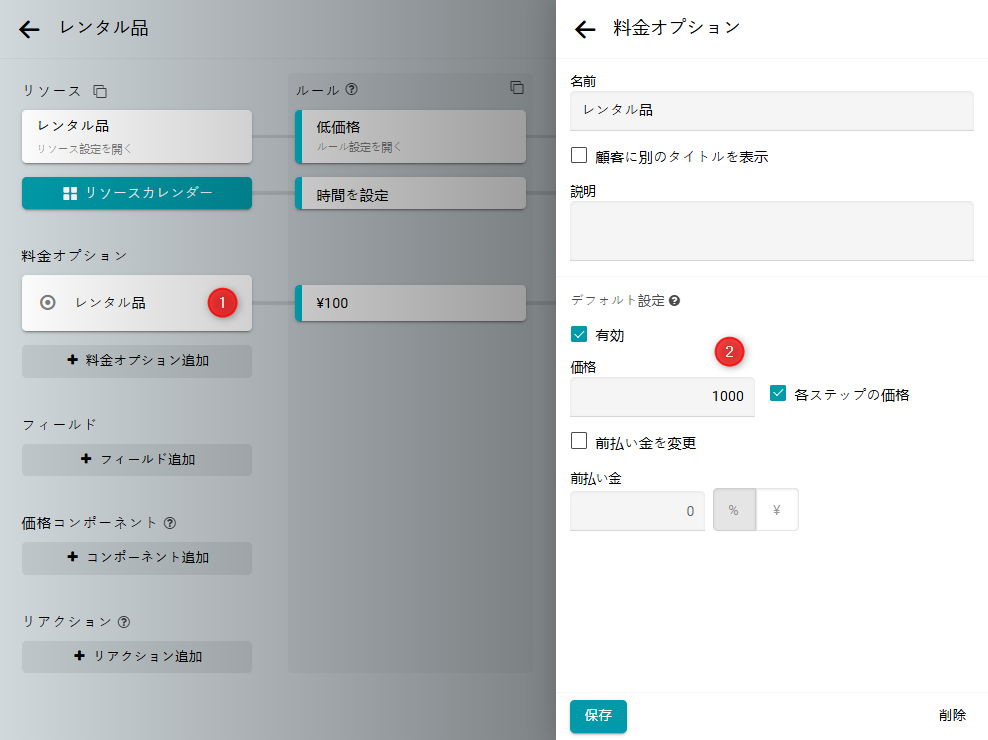Open the 低価格 rule card
This screenshot has height=740, width=988.
click(410, 137)
